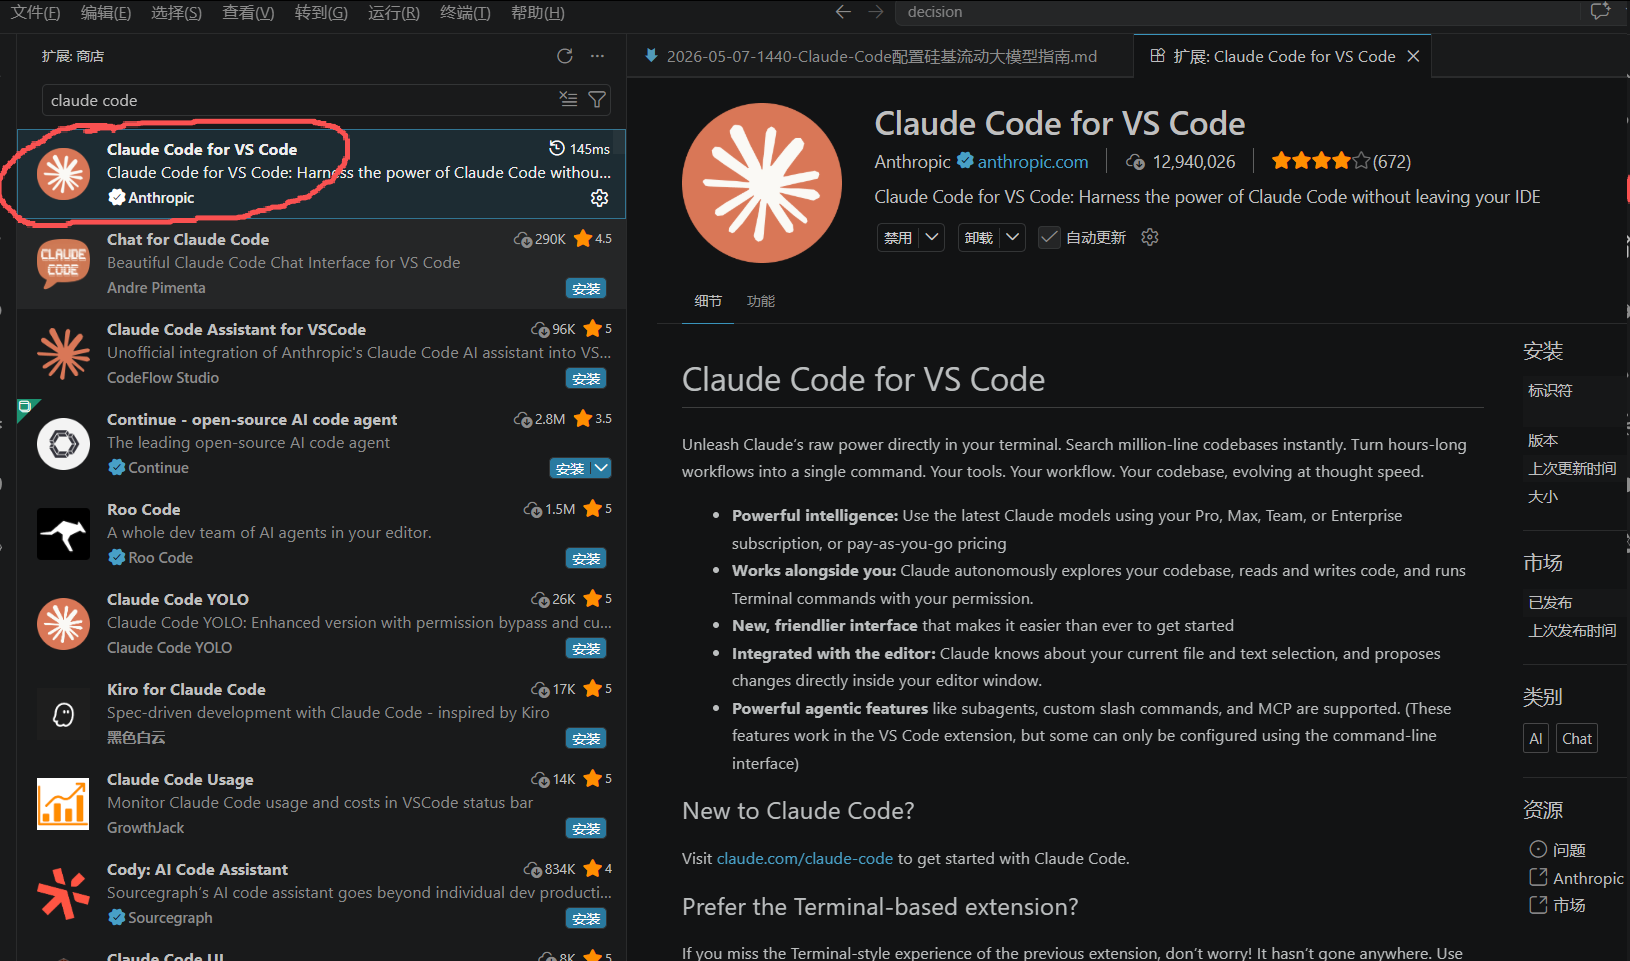Open the anthropic.com publisher link
The image size is (1630, 961).
[x=1033, y=161]
